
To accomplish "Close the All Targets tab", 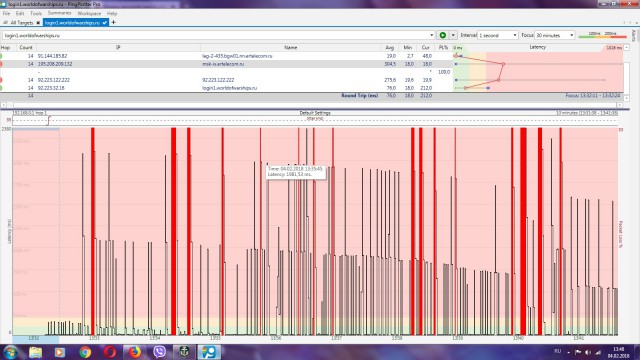I will pos(38,23).
